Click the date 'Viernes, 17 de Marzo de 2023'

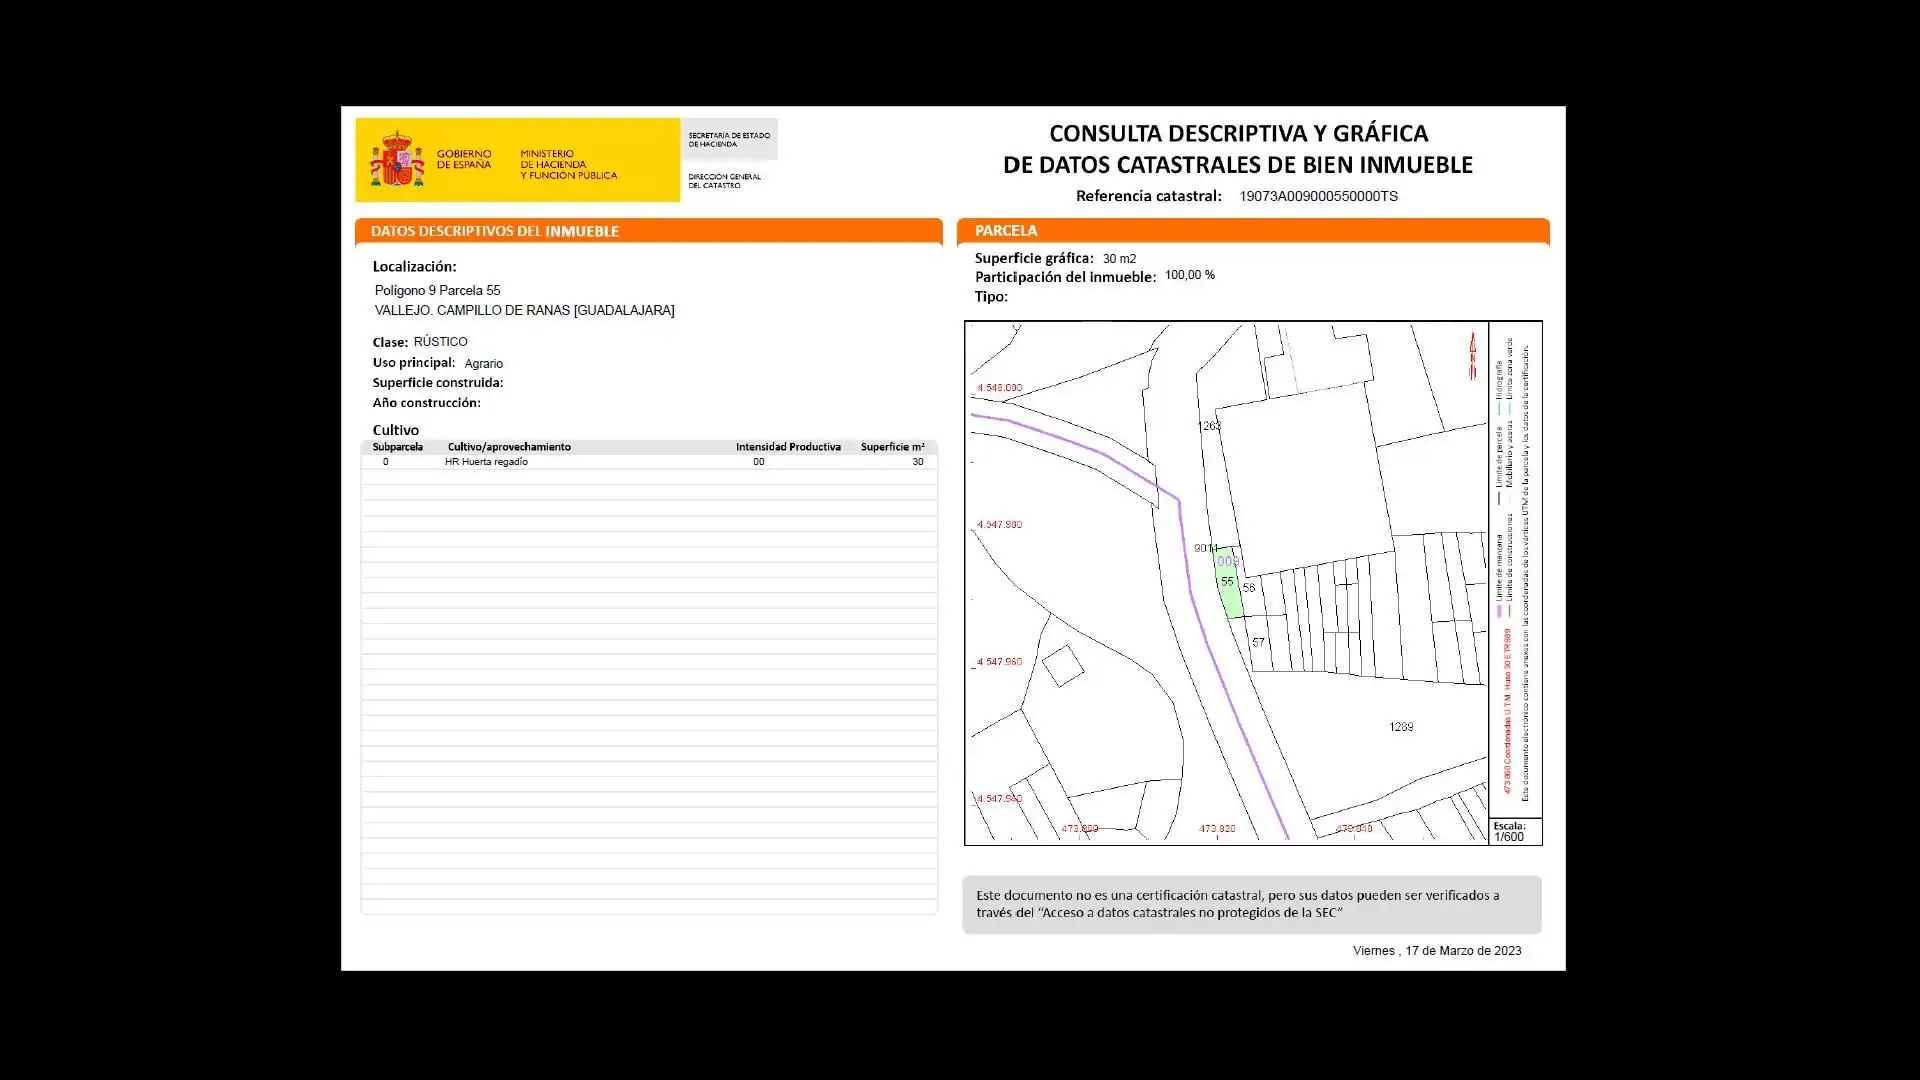click(1437, 951)
